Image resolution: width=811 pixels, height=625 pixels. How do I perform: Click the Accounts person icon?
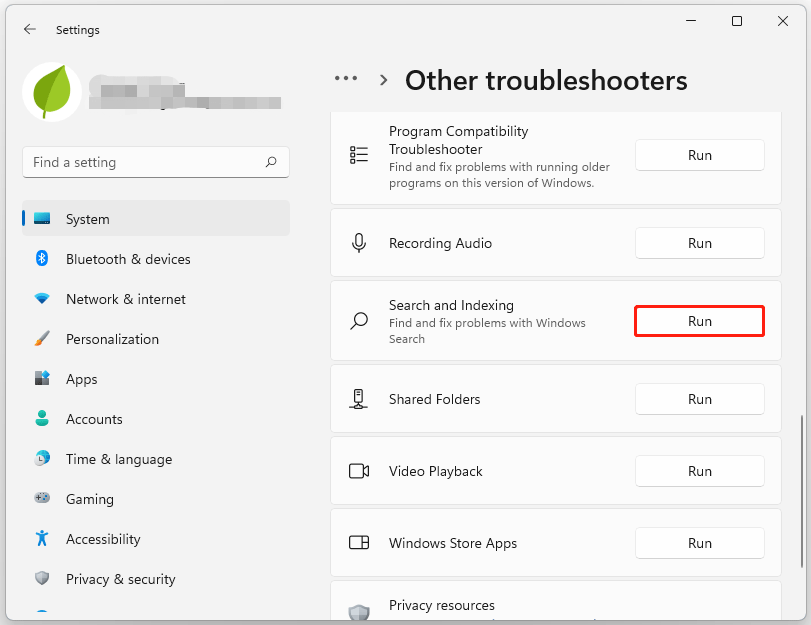42,418
